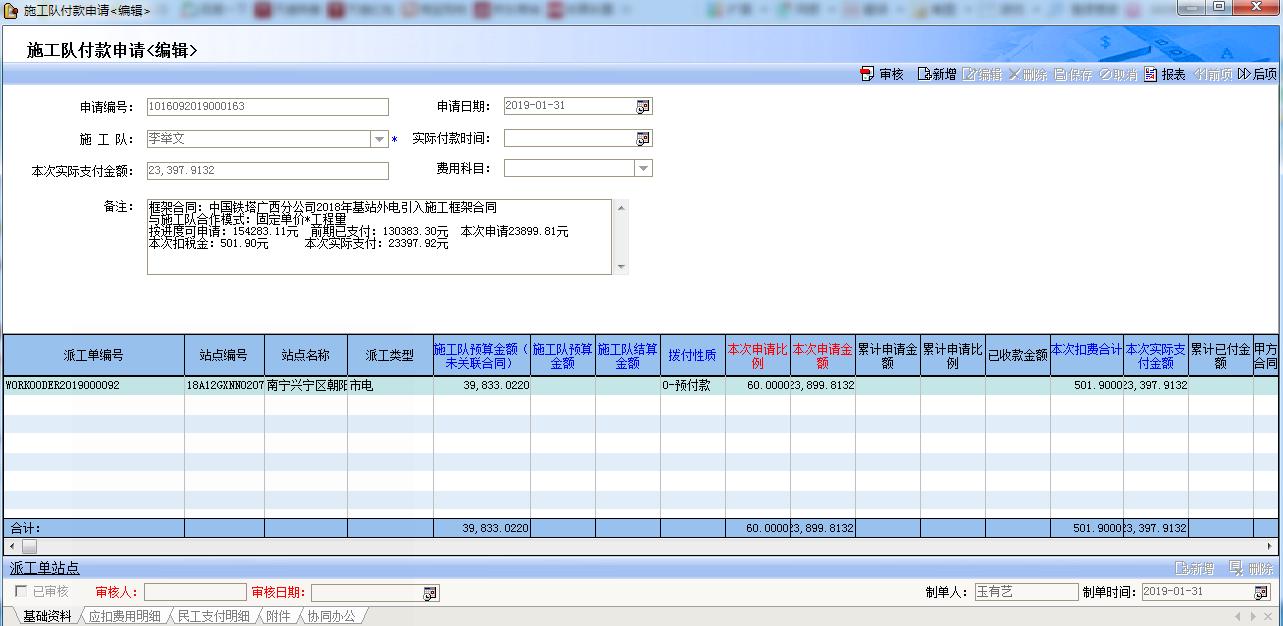Screen dimensions: 1283x626
Task: Go to next record with 后项
Action: [1257, 75]
